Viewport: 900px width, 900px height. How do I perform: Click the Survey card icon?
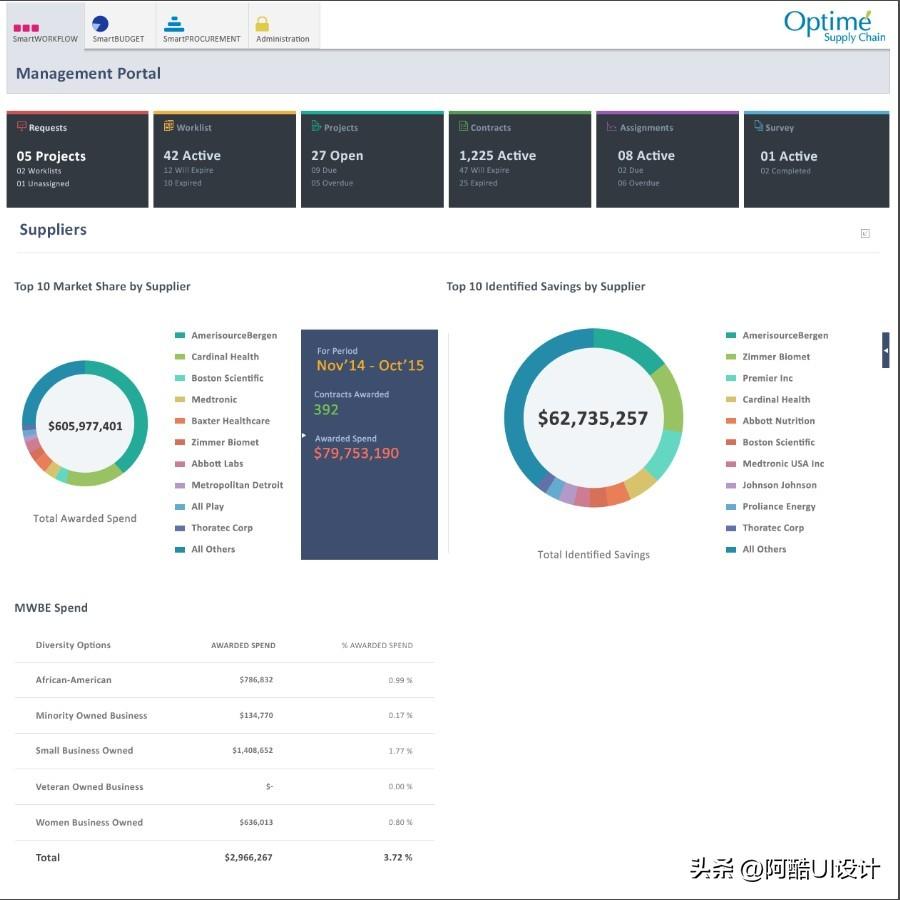(x=758, y=127)
